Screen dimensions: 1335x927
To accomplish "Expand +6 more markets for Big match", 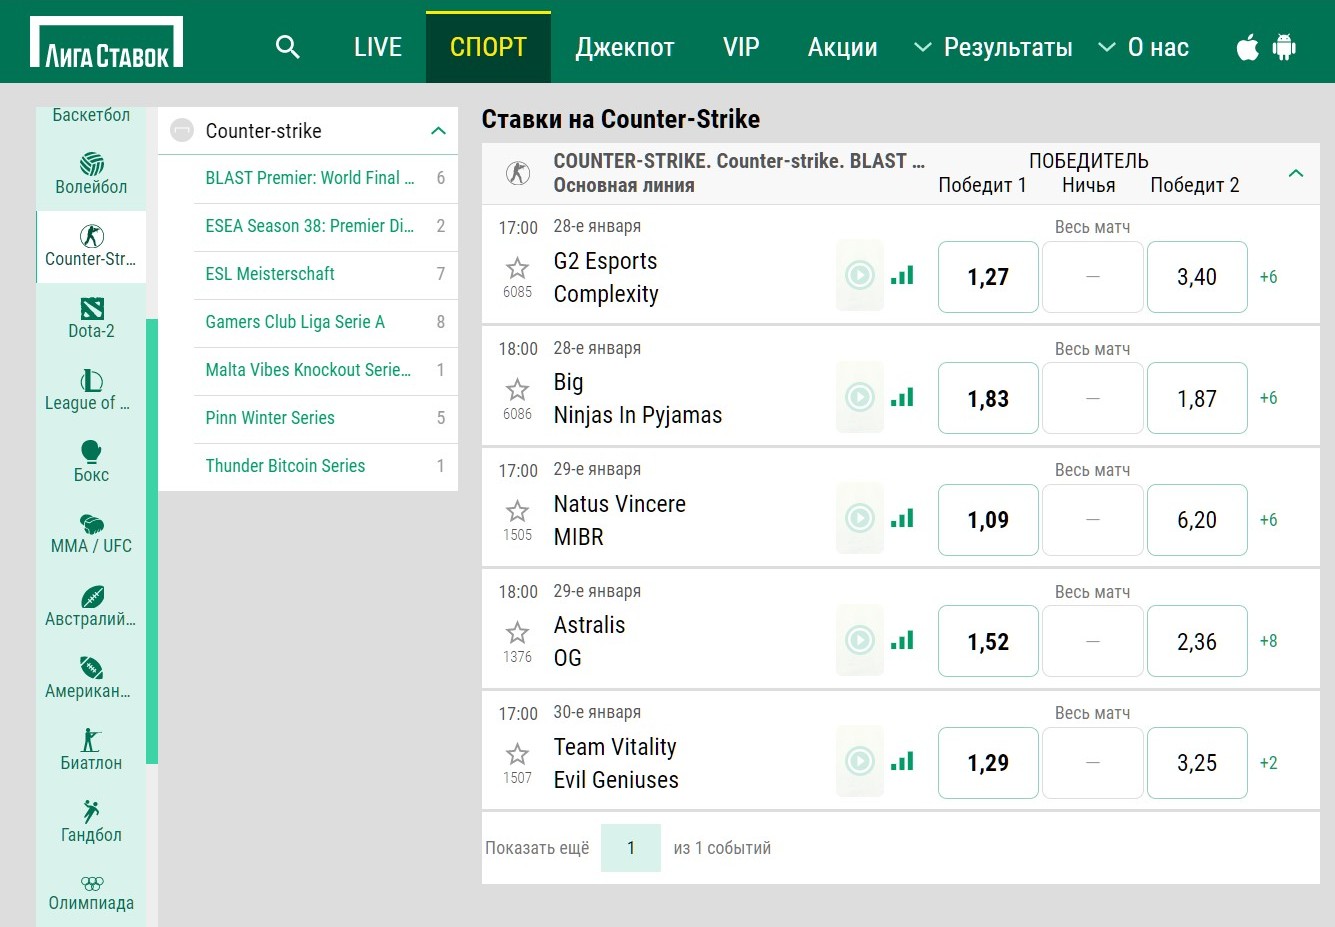I will coord(1269,398).
